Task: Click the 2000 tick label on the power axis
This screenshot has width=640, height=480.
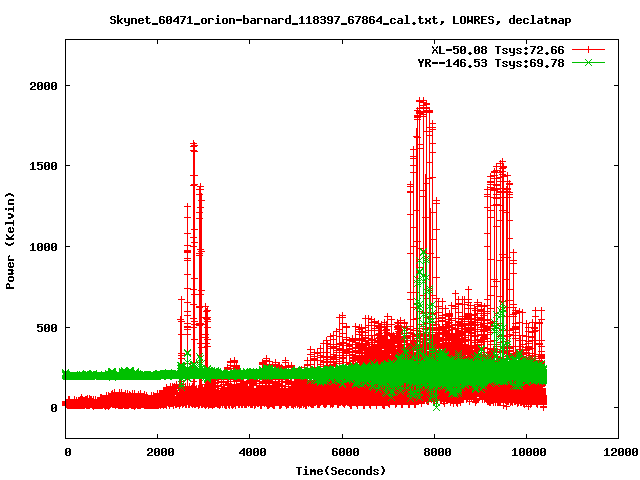Action: pyautogui.click(x=43, y=86)
